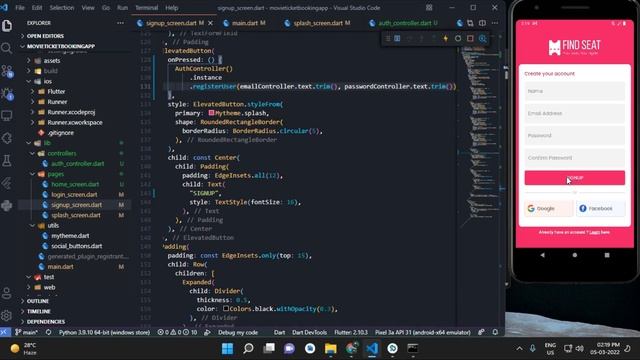Click the debug pause icon
The image size is (640, 360).
coord(397,38)
